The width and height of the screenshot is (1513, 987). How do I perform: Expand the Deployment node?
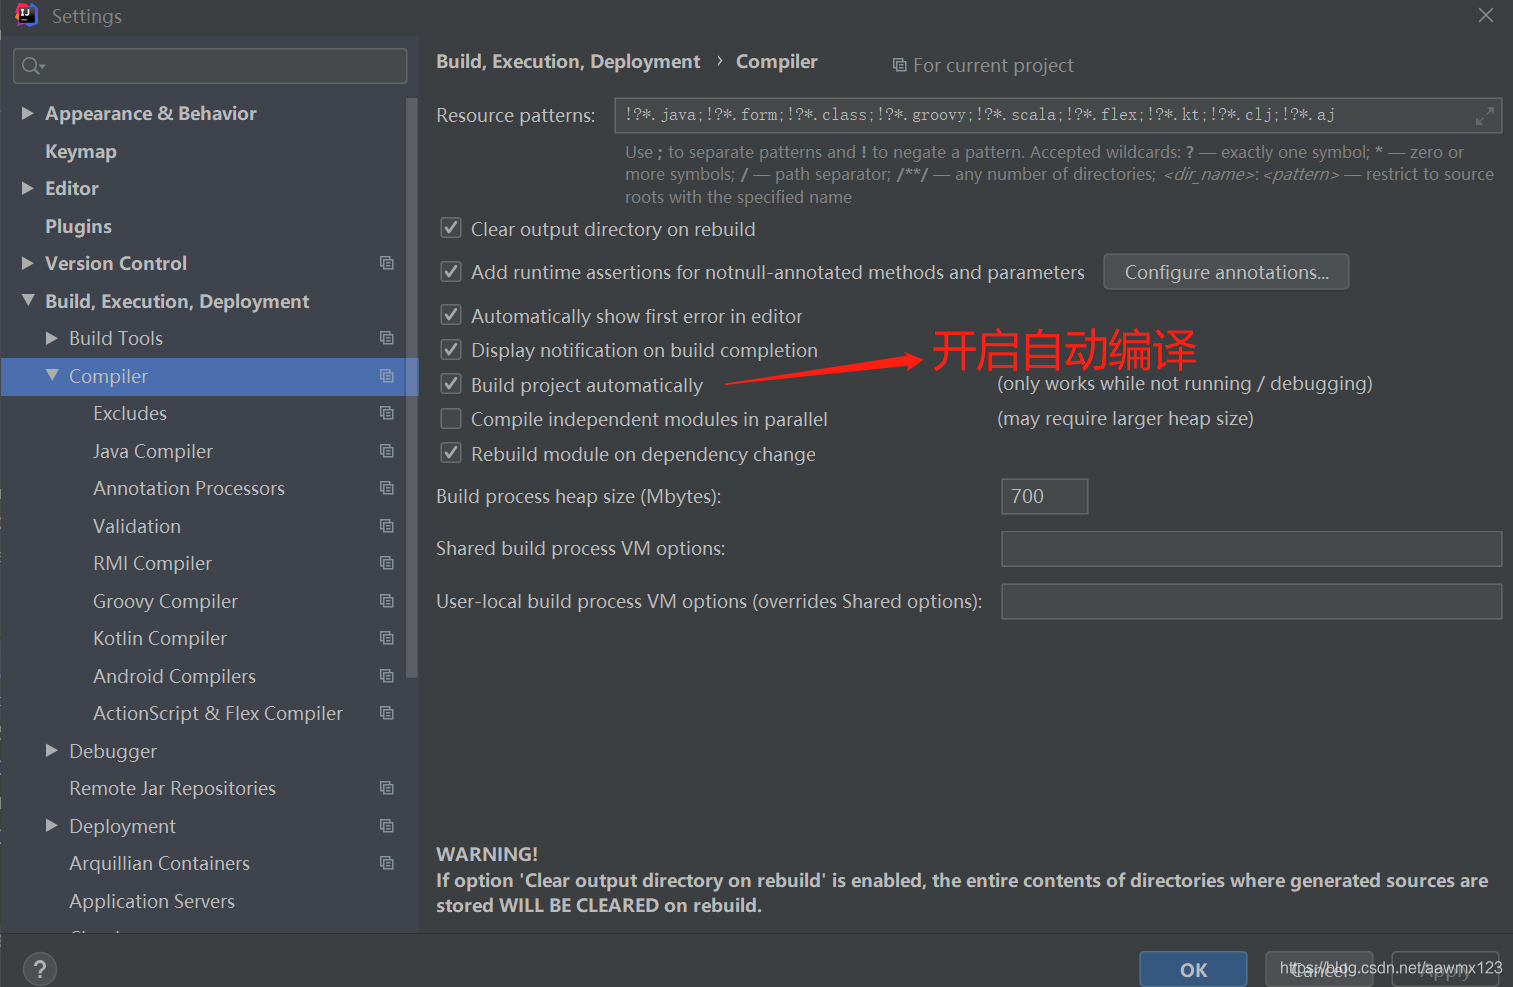click(52, 825)
